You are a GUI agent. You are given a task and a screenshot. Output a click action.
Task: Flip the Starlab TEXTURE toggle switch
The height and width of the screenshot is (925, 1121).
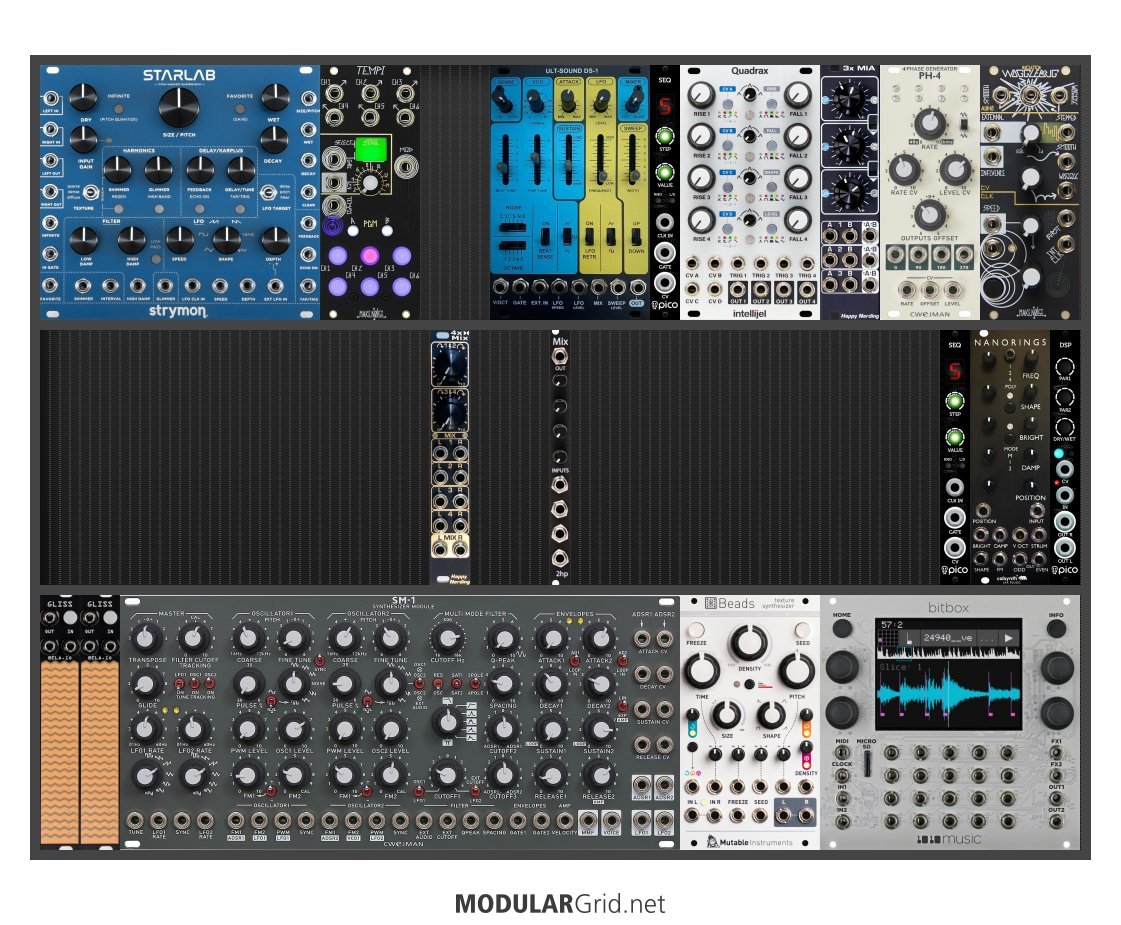(91, 192)
